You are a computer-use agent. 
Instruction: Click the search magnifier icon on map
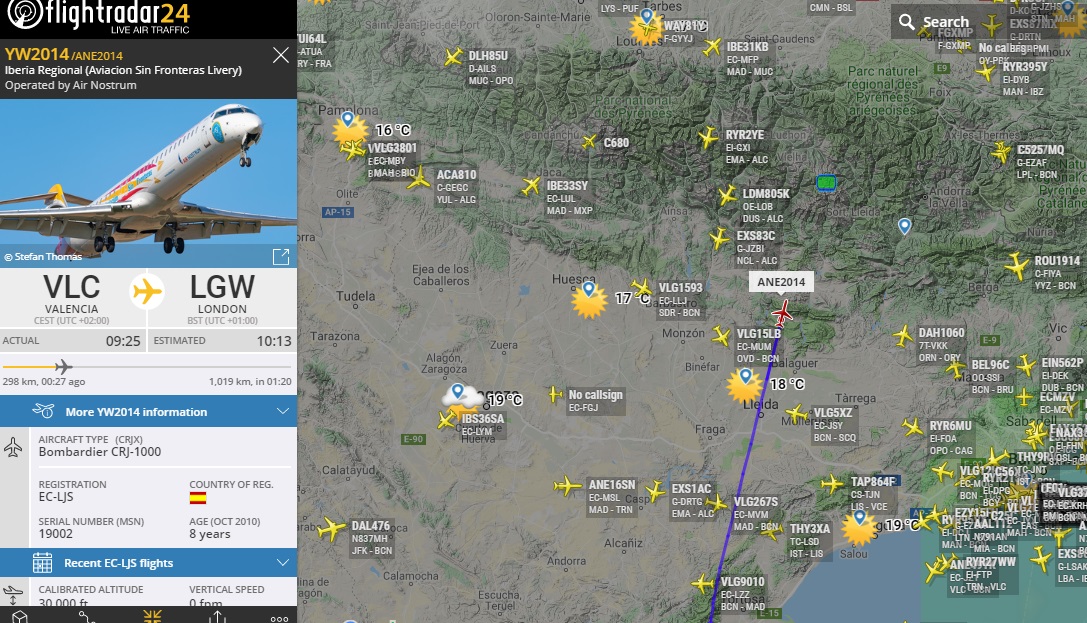click(x=907, y=21)
